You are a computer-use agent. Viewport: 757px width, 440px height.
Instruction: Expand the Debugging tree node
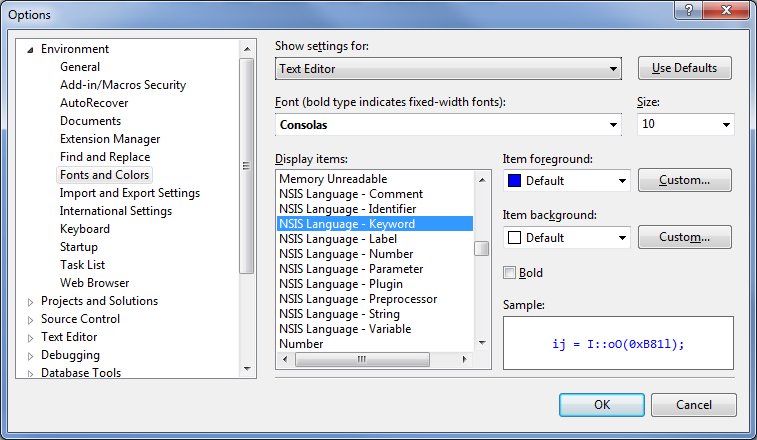coord(30,356)
